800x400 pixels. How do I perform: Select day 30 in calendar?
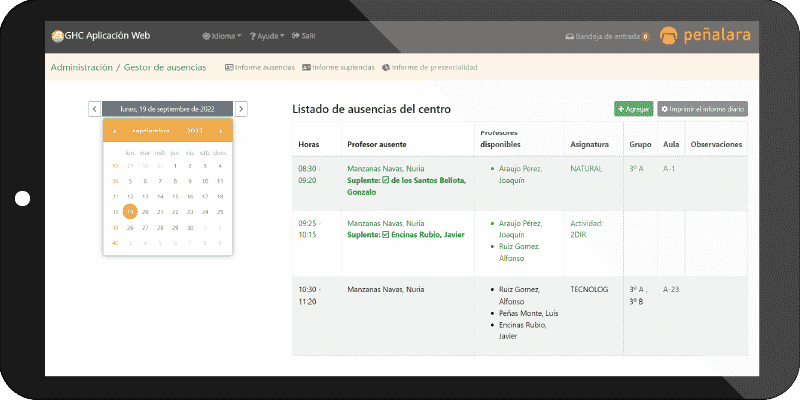click(x=190, y=228)
